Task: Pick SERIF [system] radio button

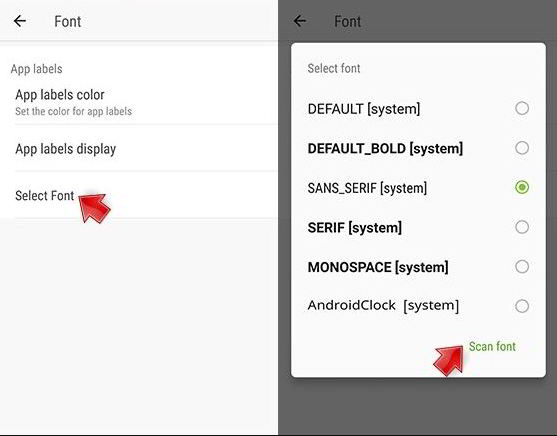Action: 522,227
